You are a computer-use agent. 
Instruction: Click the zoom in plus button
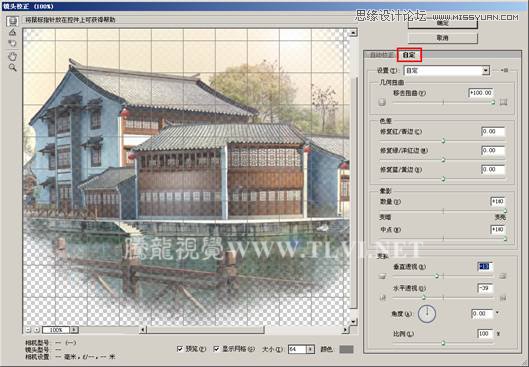tap(36, 330)
